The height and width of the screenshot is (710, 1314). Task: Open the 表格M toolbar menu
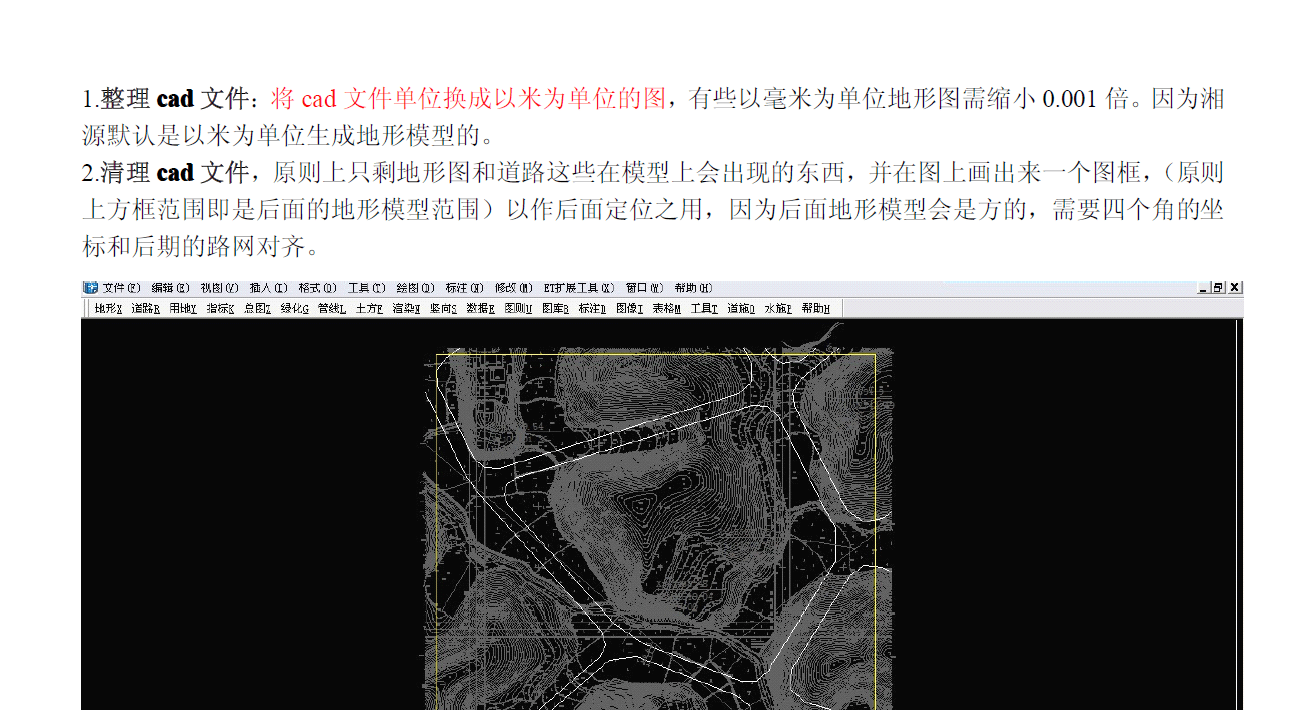point(666,309)
